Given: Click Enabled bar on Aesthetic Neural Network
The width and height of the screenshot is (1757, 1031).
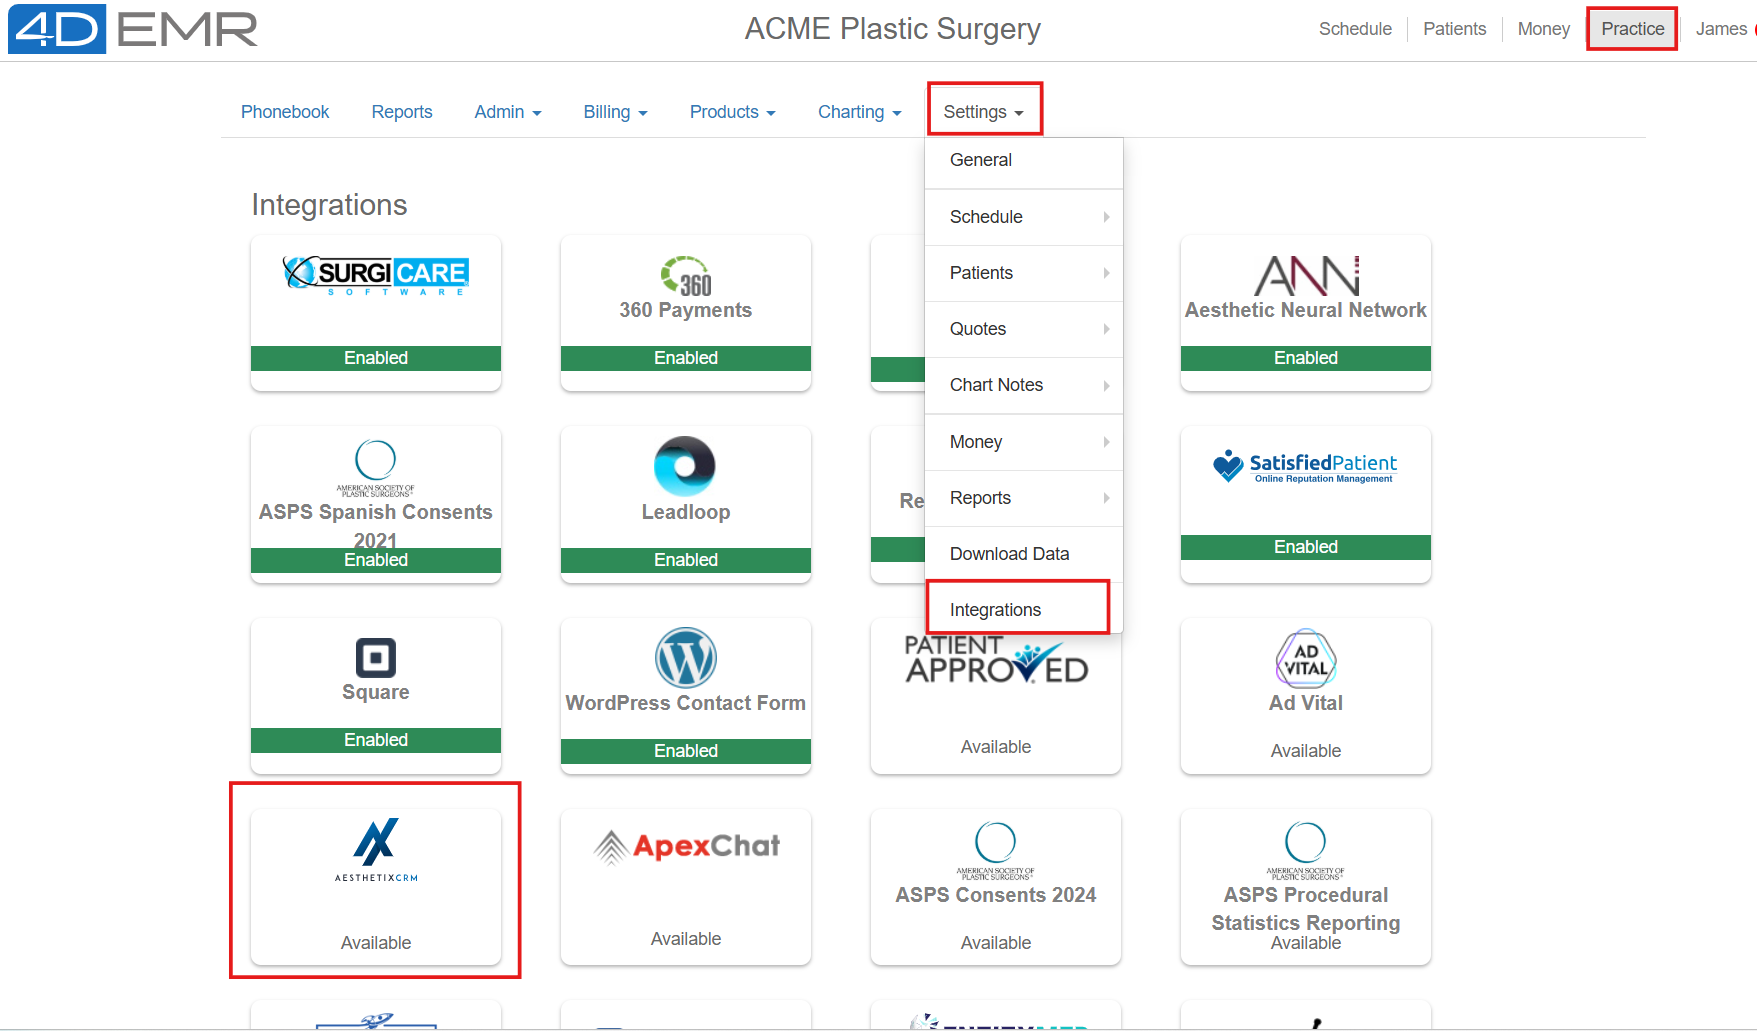Looking at the screenshot, I should [x=1306, y=358].
